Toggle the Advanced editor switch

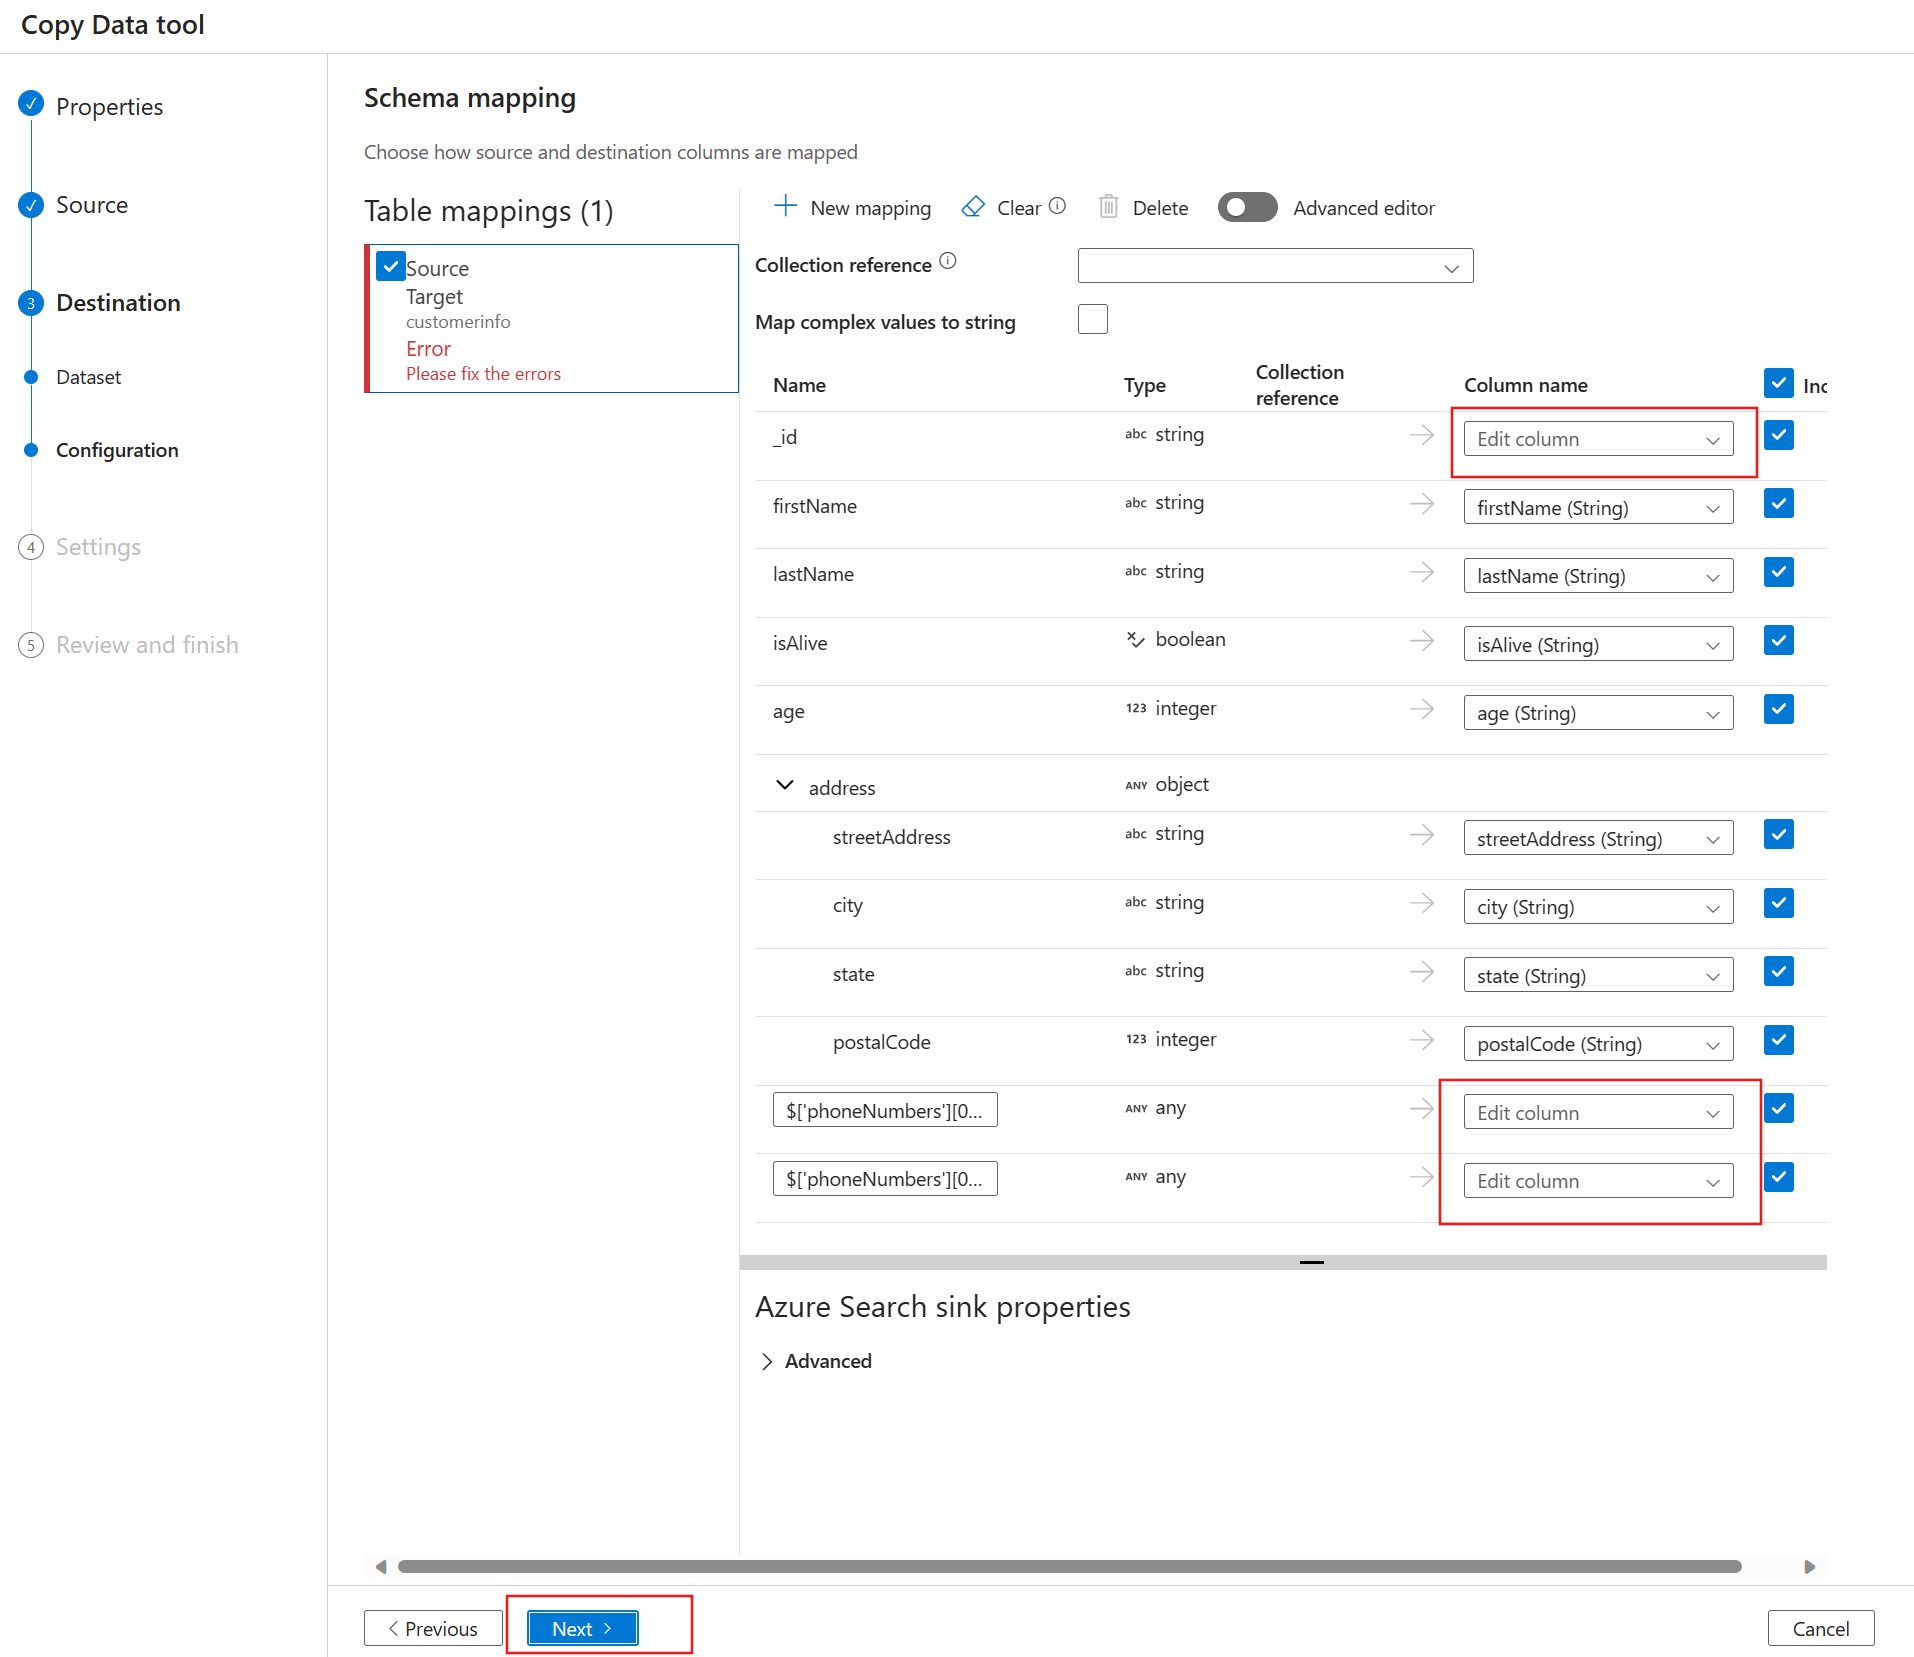[x=1247, y=207]
